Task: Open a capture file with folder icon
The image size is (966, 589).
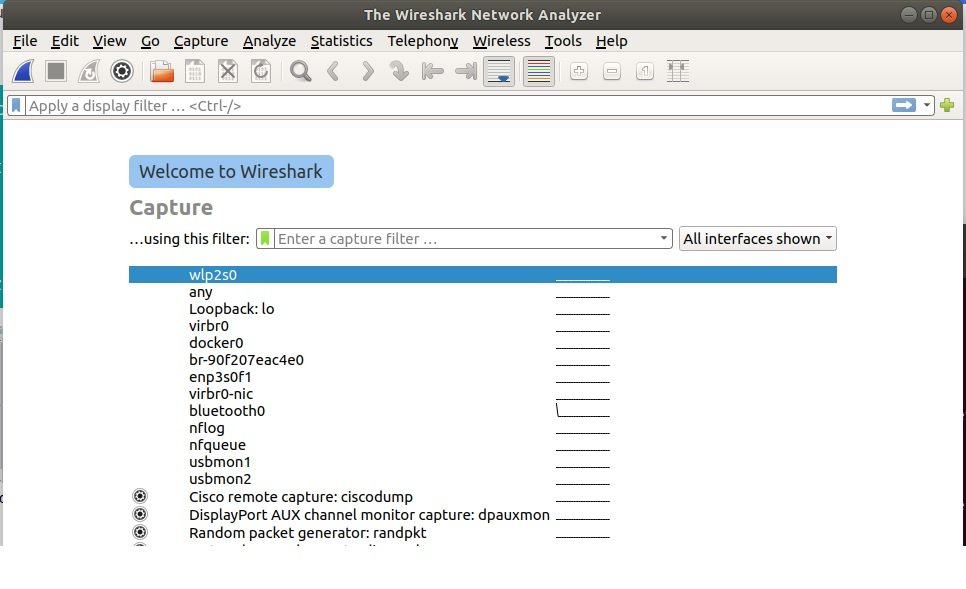Action: [x=161, y=71]
